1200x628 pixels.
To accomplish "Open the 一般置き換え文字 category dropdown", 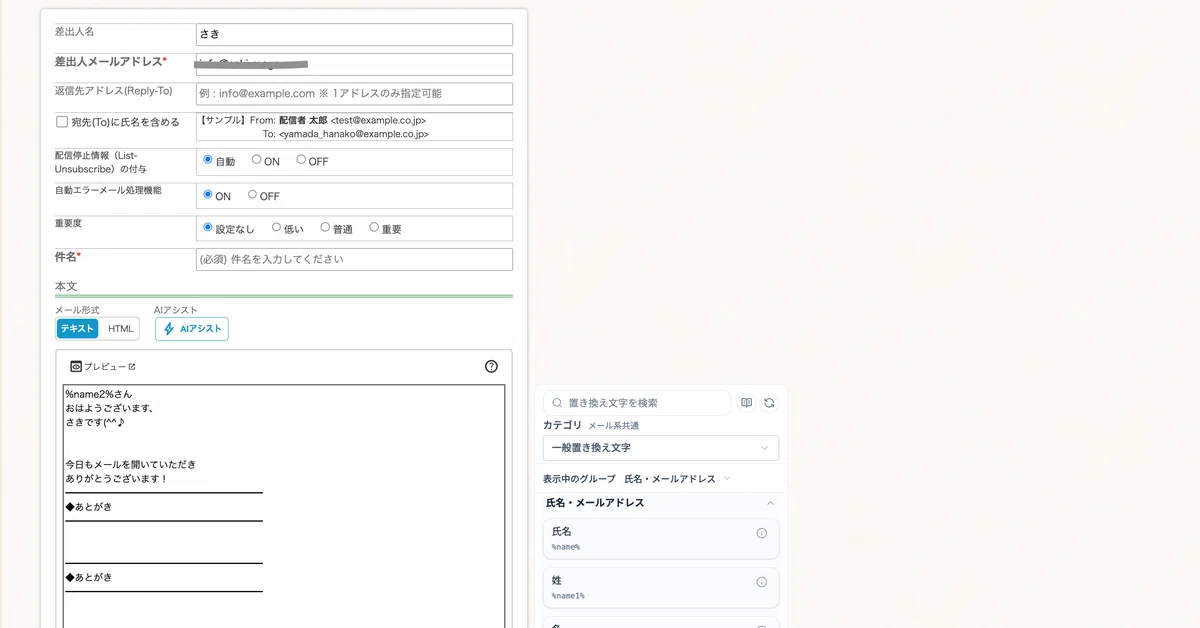I will pos(661,448).
